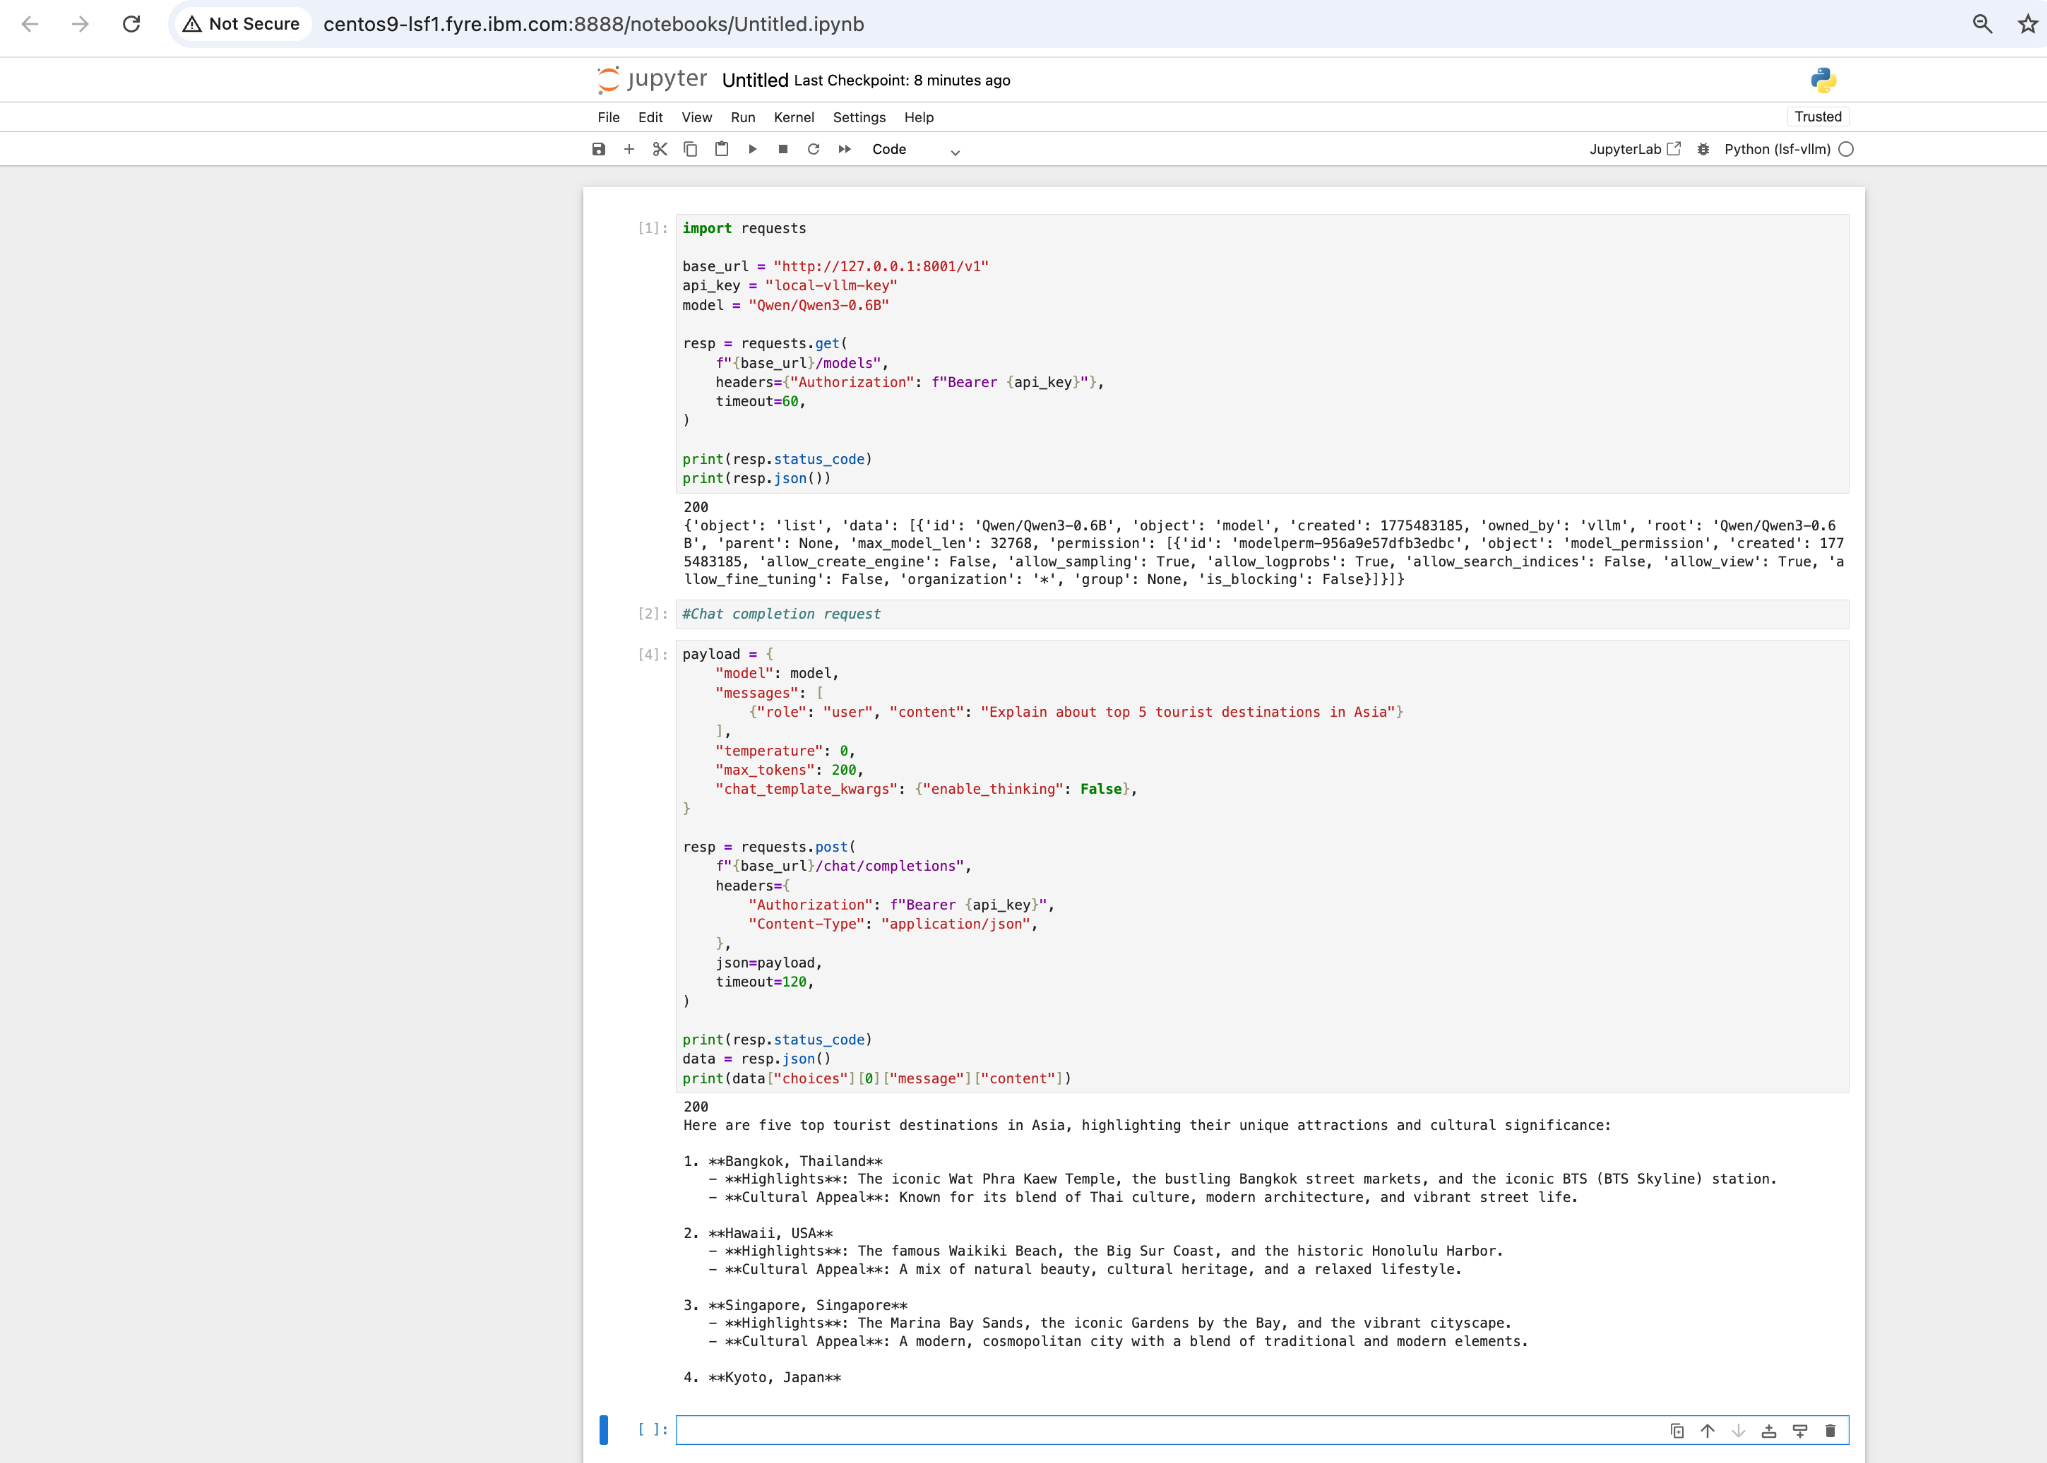This screenshot has width=2047, height=1463.
Task: Restart the kernel with circular arrow icon
Action: click(814, 149)
